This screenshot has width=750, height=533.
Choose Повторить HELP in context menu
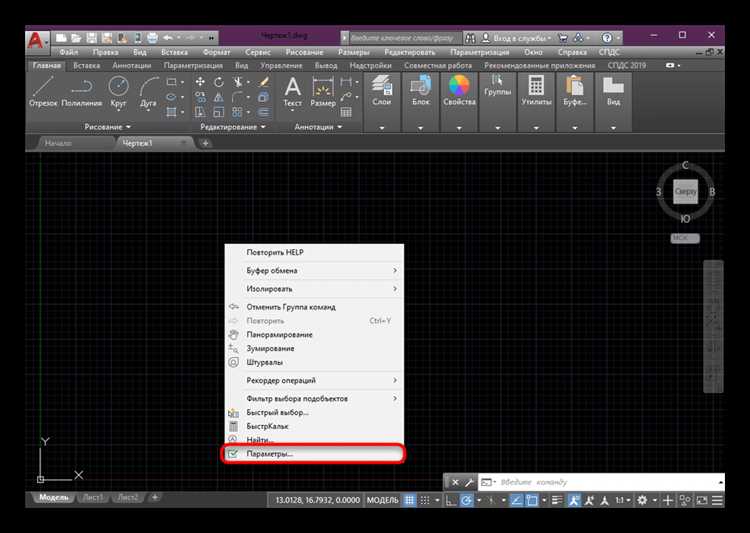[x=314, y=252]
